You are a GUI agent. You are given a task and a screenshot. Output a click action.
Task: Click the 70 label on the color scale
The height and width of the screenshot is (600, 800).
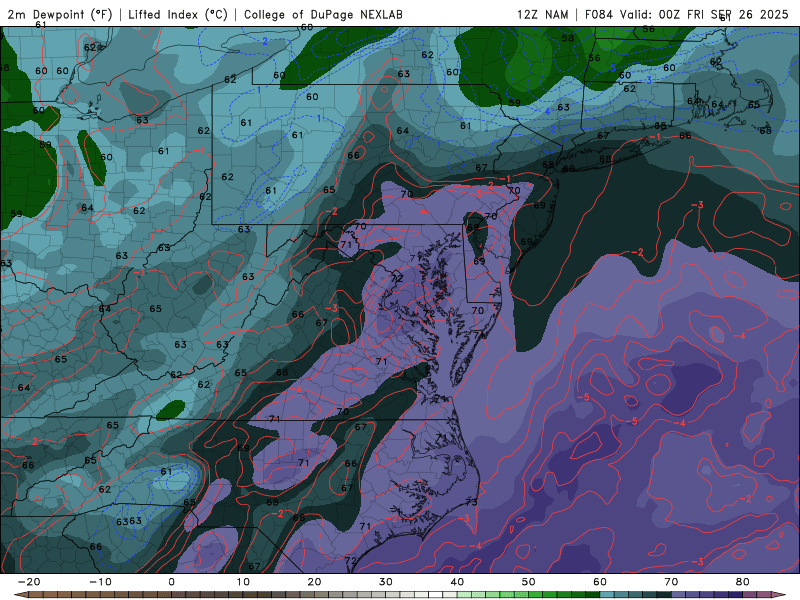tap(671, 582)
